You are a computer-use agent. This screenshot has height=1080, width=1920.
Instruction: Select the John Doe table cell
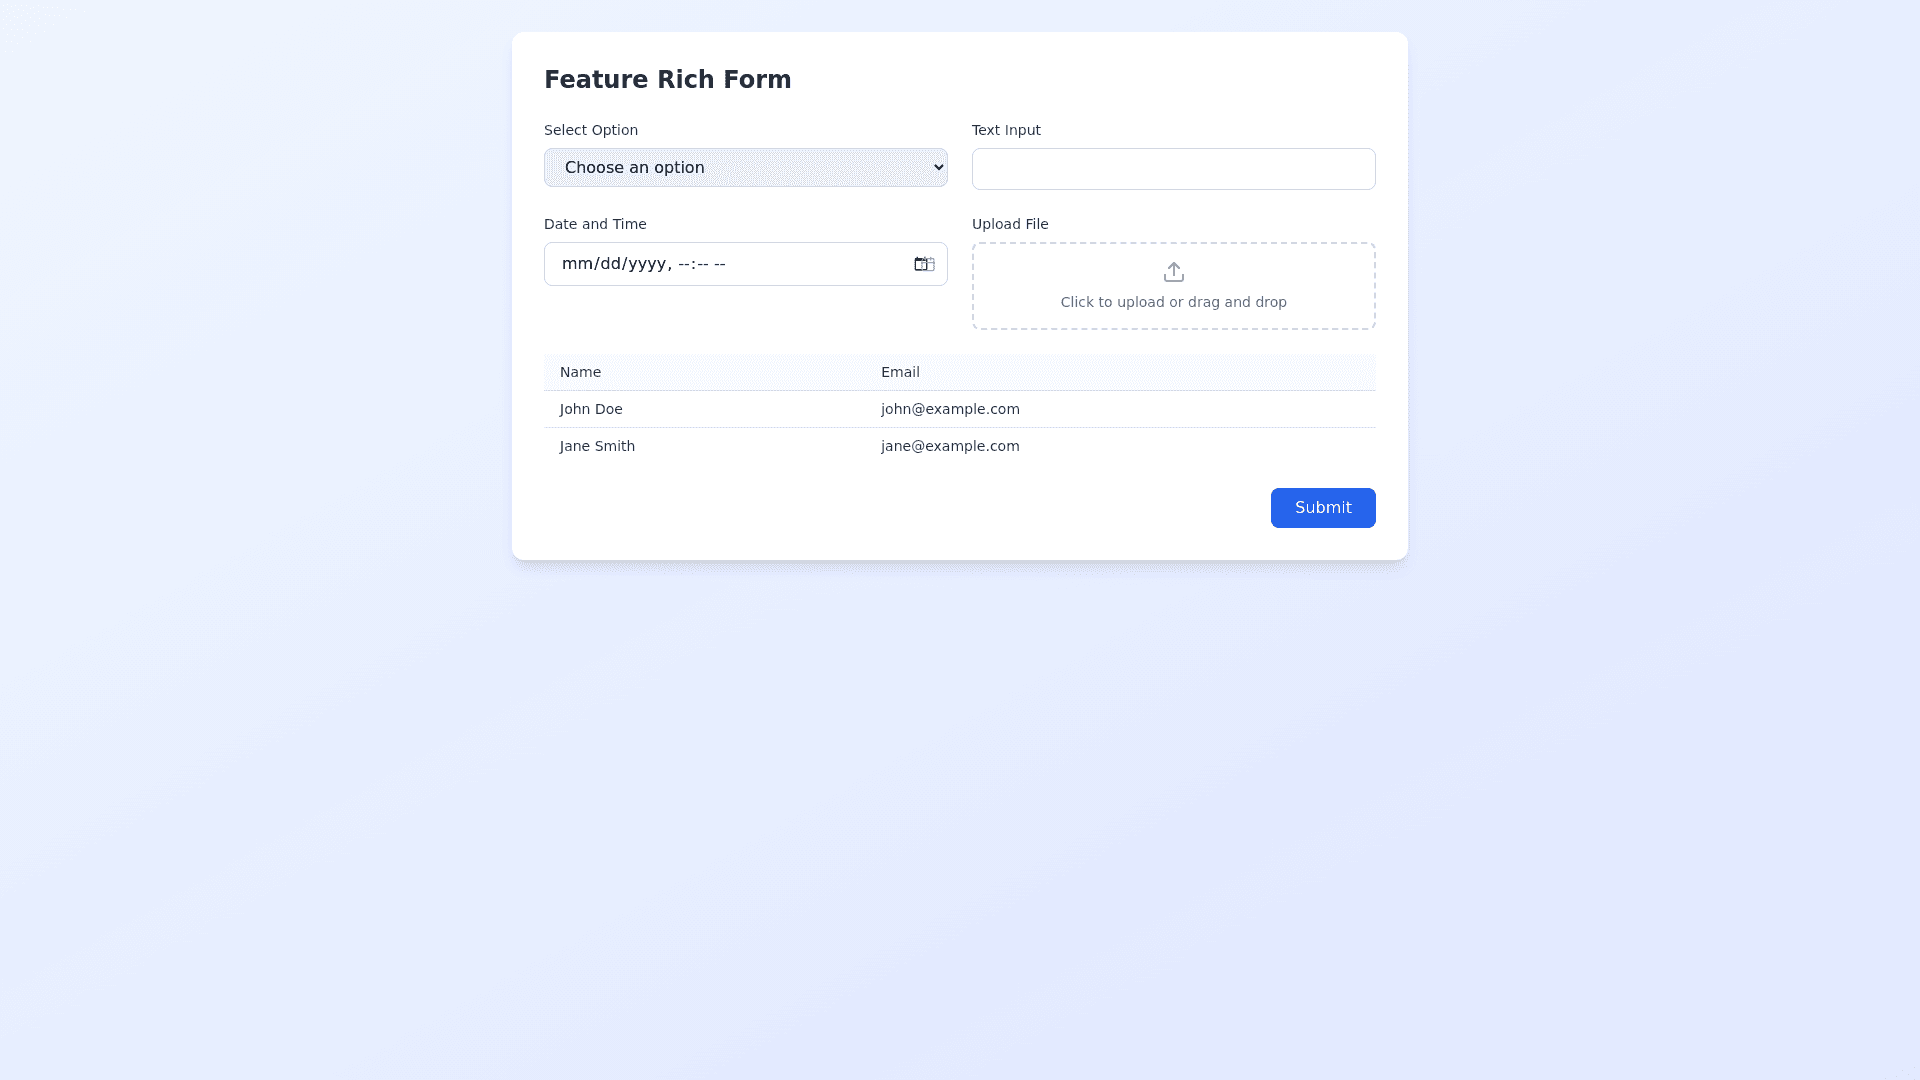591,409
